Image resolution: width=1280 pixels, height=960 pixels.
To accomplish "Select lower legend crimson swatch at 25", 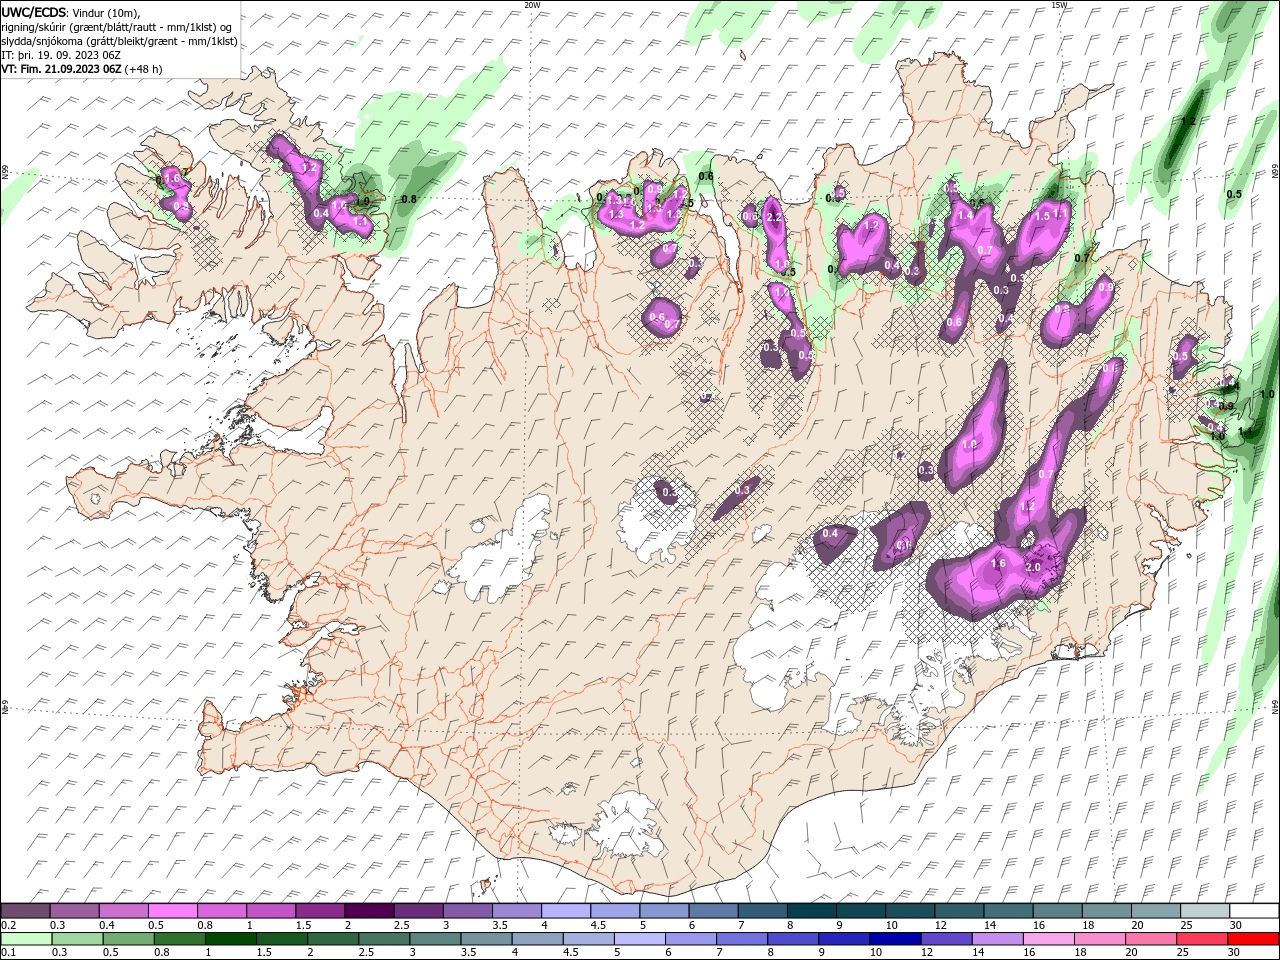I will tap(1202, 939).
